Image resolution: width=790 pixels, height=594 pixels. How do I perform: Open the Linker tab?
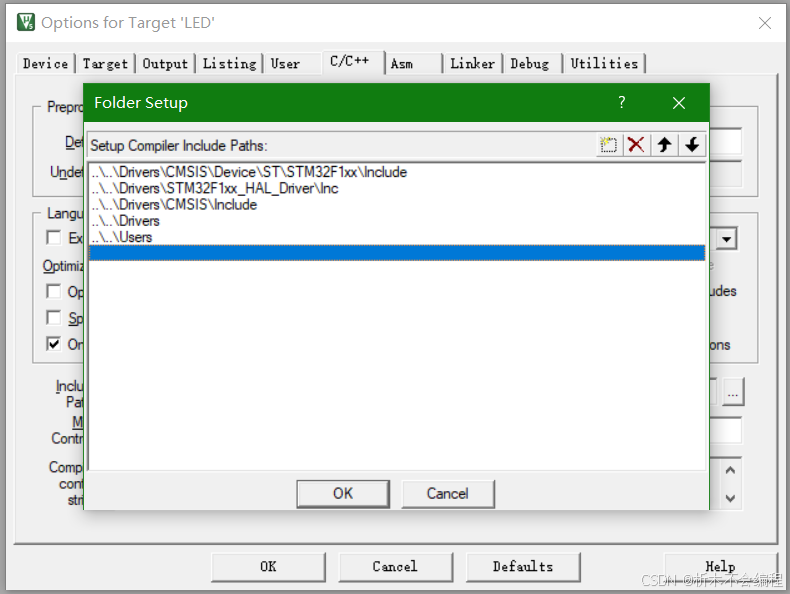(472, 63)
